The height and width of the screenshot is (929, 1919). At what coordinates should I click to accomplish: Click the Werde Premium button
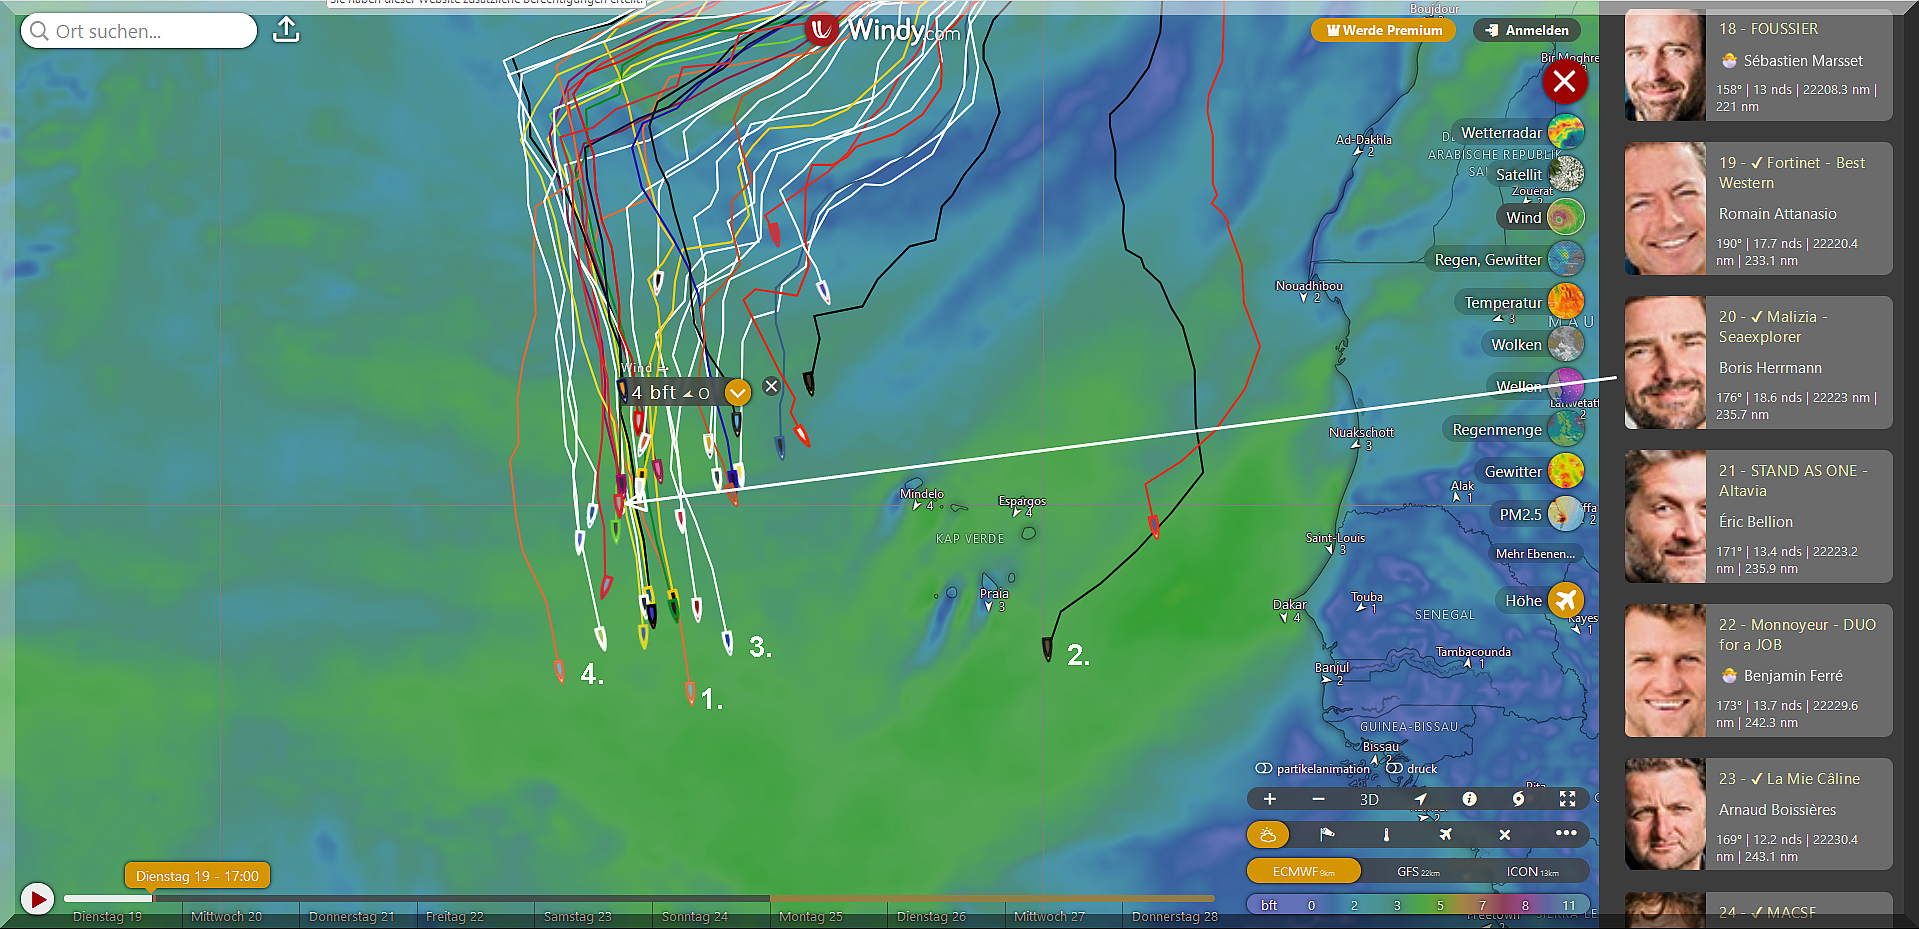click(x=1384, y=30)
